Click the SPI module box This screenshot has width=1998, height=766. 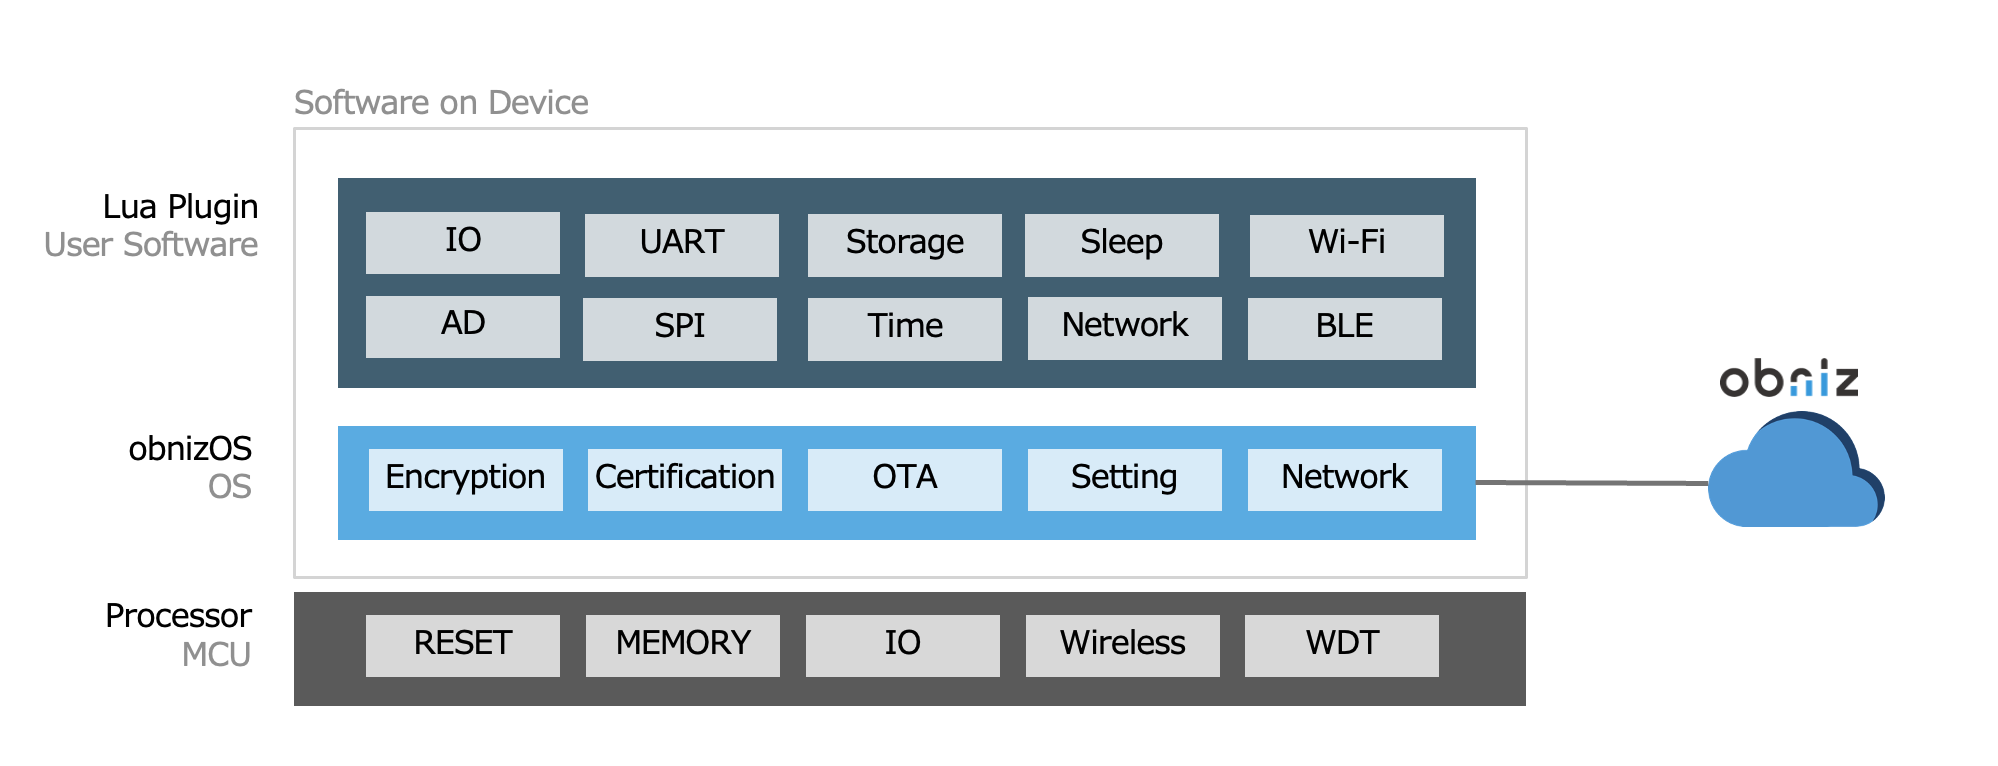[679, 328]
